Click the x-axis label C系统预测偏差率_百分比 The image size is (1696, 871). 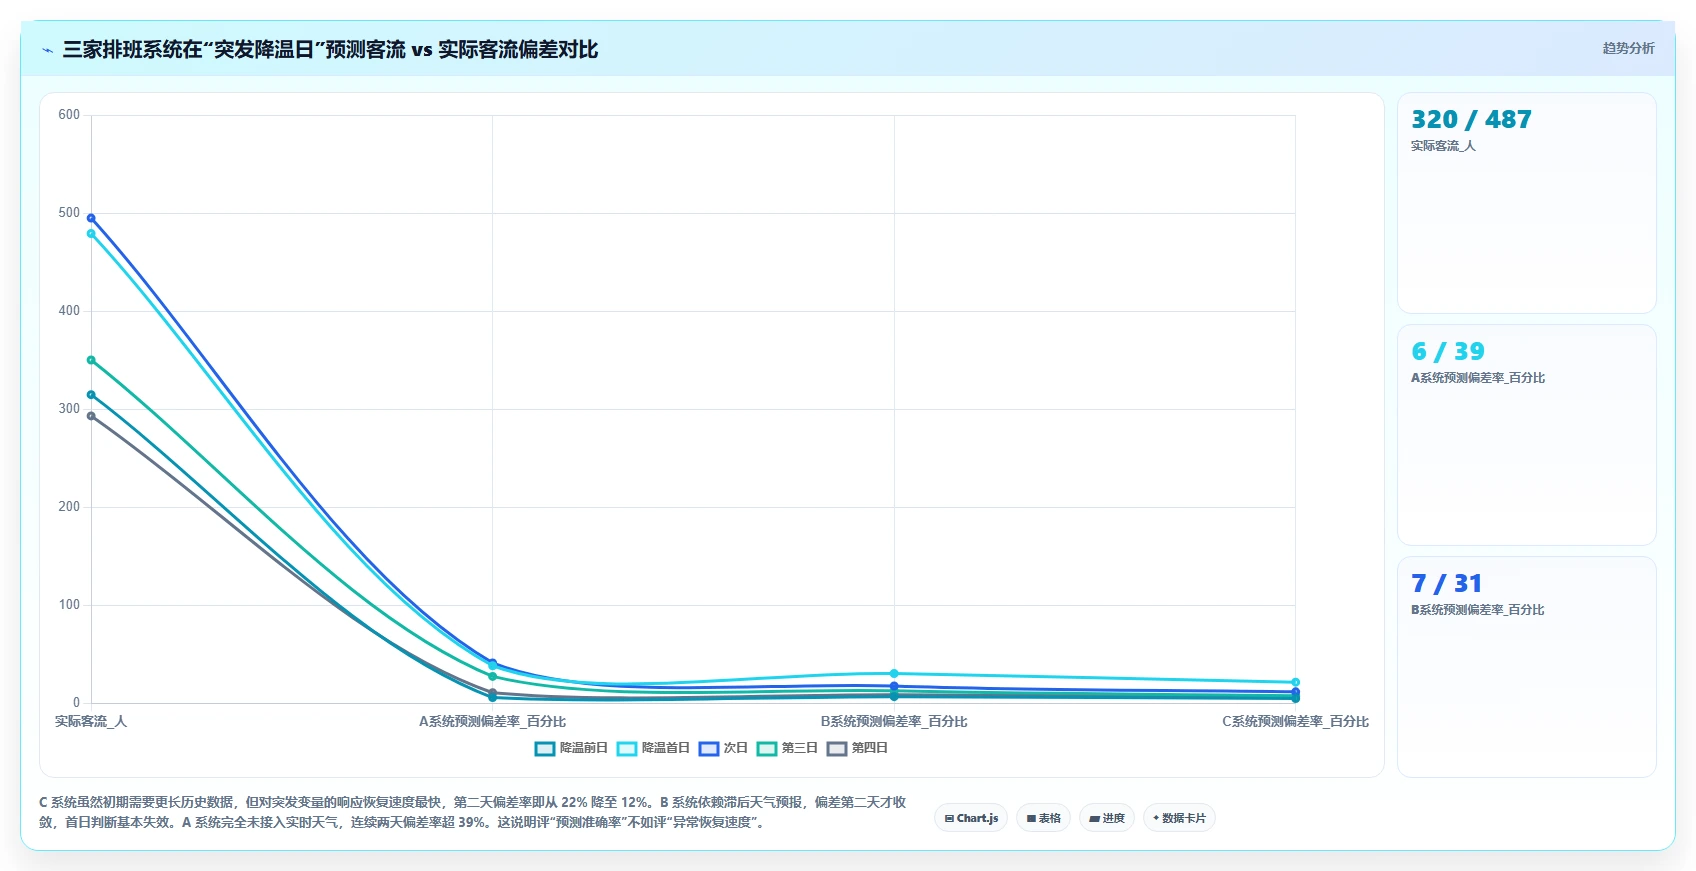tap(1296, 721)
